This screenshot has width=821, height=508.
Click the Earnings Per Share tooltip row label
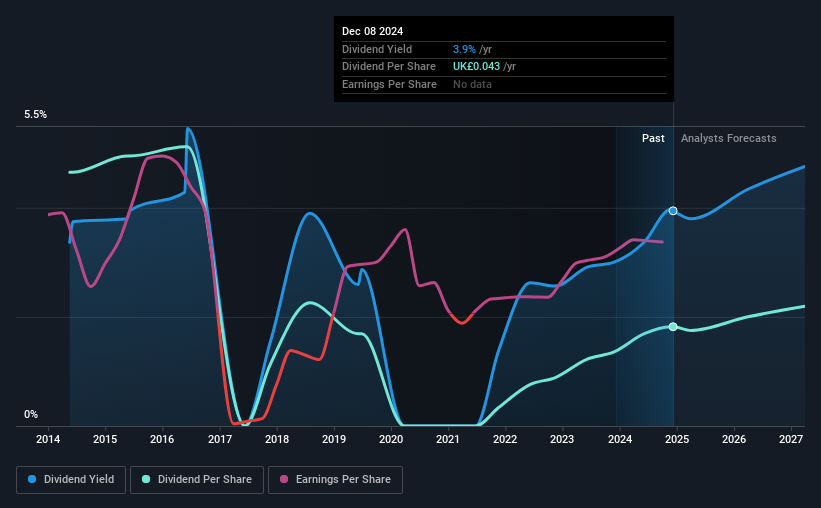click(x=390, y=84)
